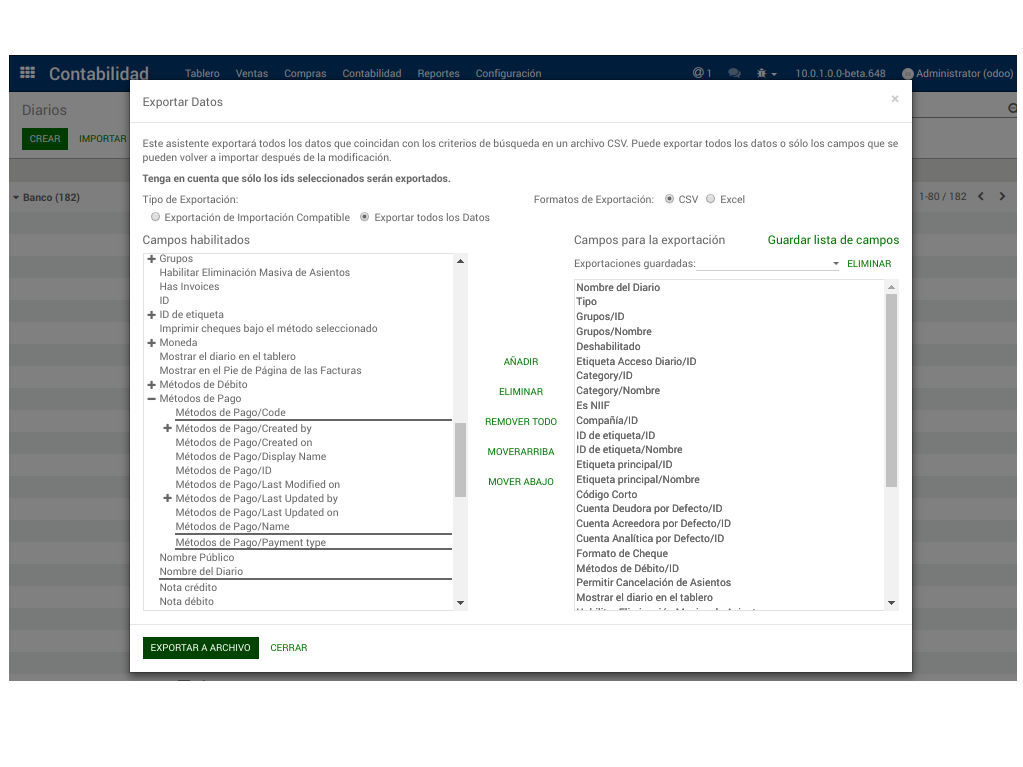Screen dimensions: 1023x767
Task: Click the available fields list scrollbar thumb
Action: coord(460,460)
